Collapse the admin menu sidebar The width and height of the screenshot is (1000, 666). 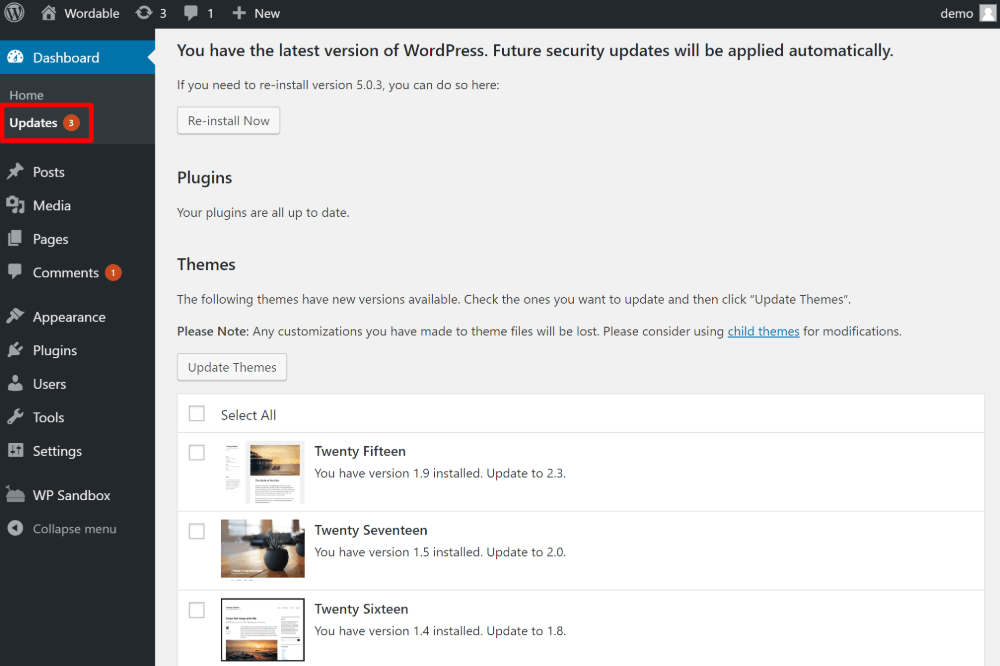62,528
